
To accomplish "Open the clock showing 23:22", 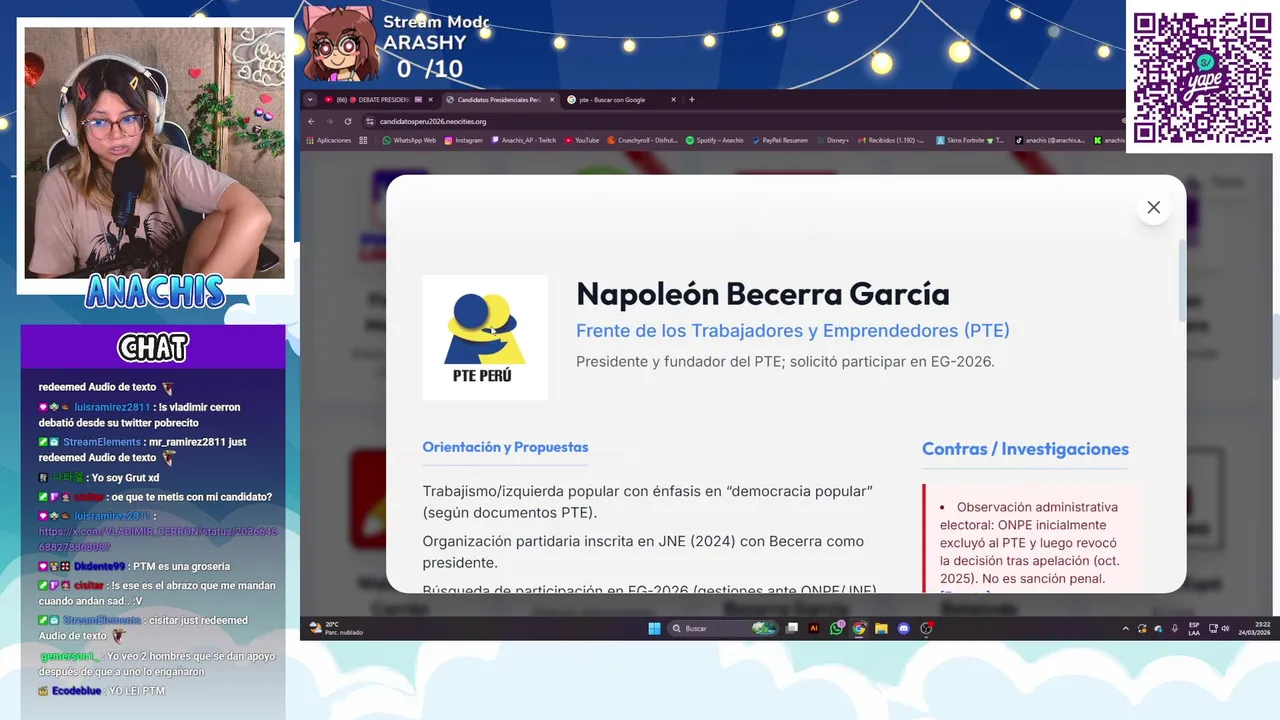I will pyautogui.click(x=1257, y=628).
